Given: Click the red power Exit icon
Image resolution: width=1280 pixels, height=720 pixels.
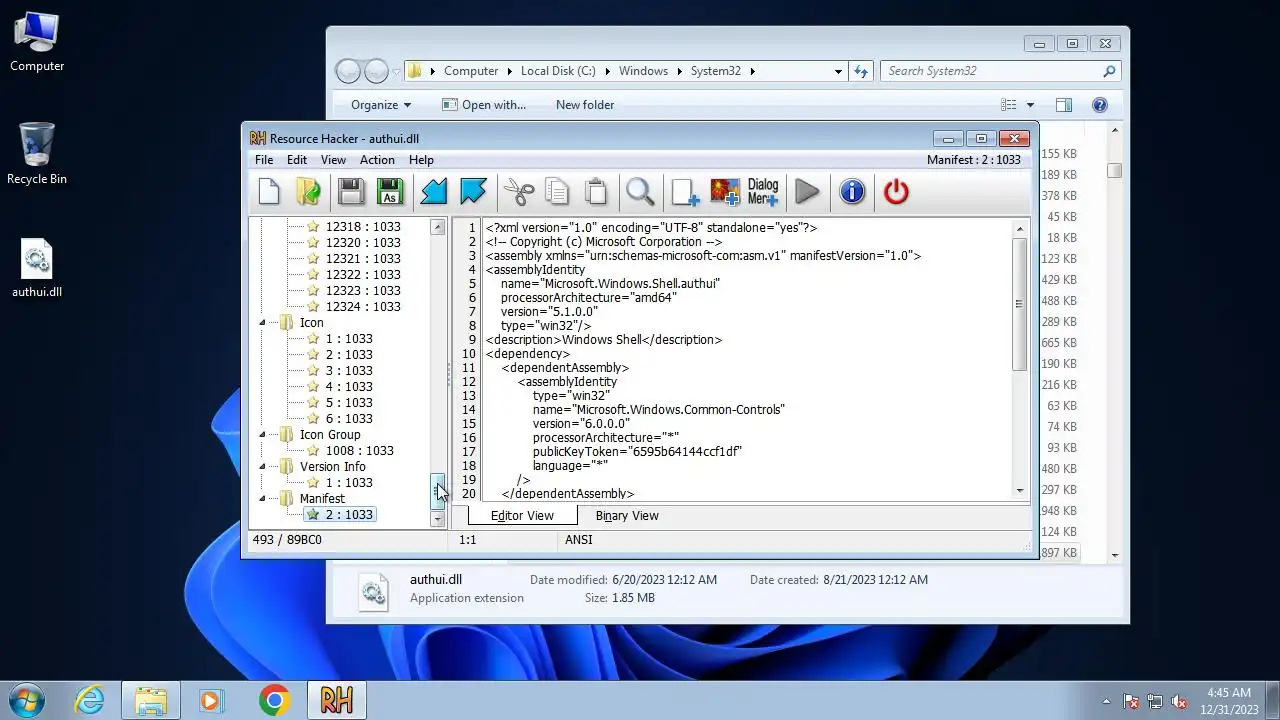Looking at the screenshot, I should click(896, 191).
